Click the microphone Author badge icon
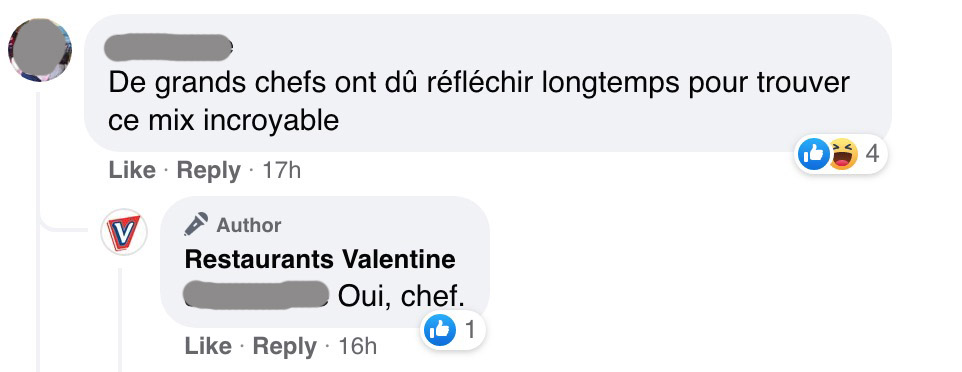Image resolution: width=962 pixels, height=372 pixels. click(196, 225)
